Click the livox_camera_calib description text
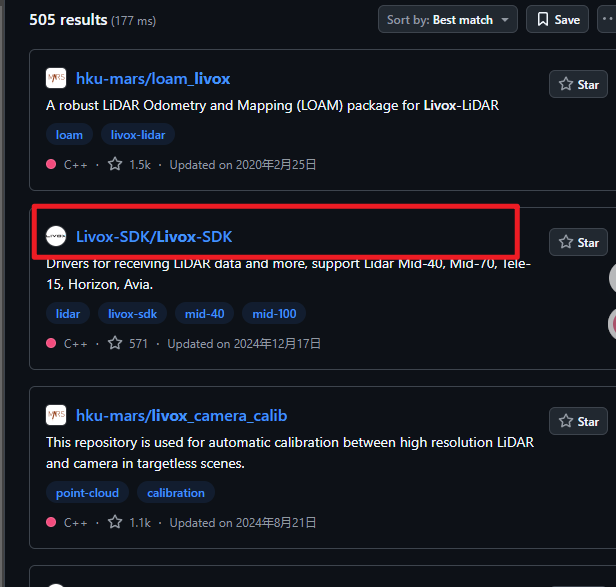The width and height of the screenshot is (616, 587). click(290, 453)
